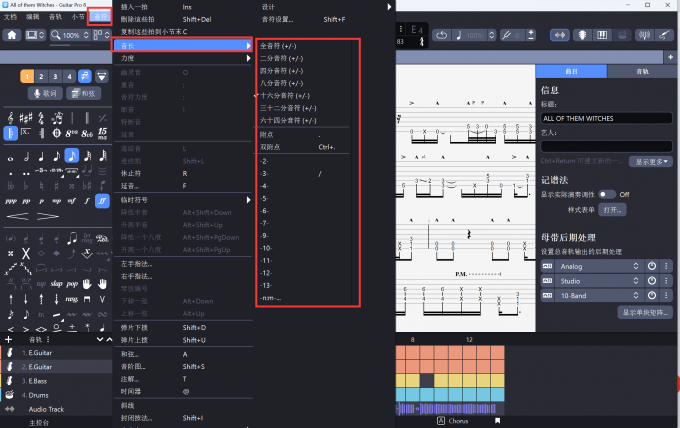This screenshot has height=428, width=680.
Task: Select the 3. E.Bass track row
Action: 56,381
